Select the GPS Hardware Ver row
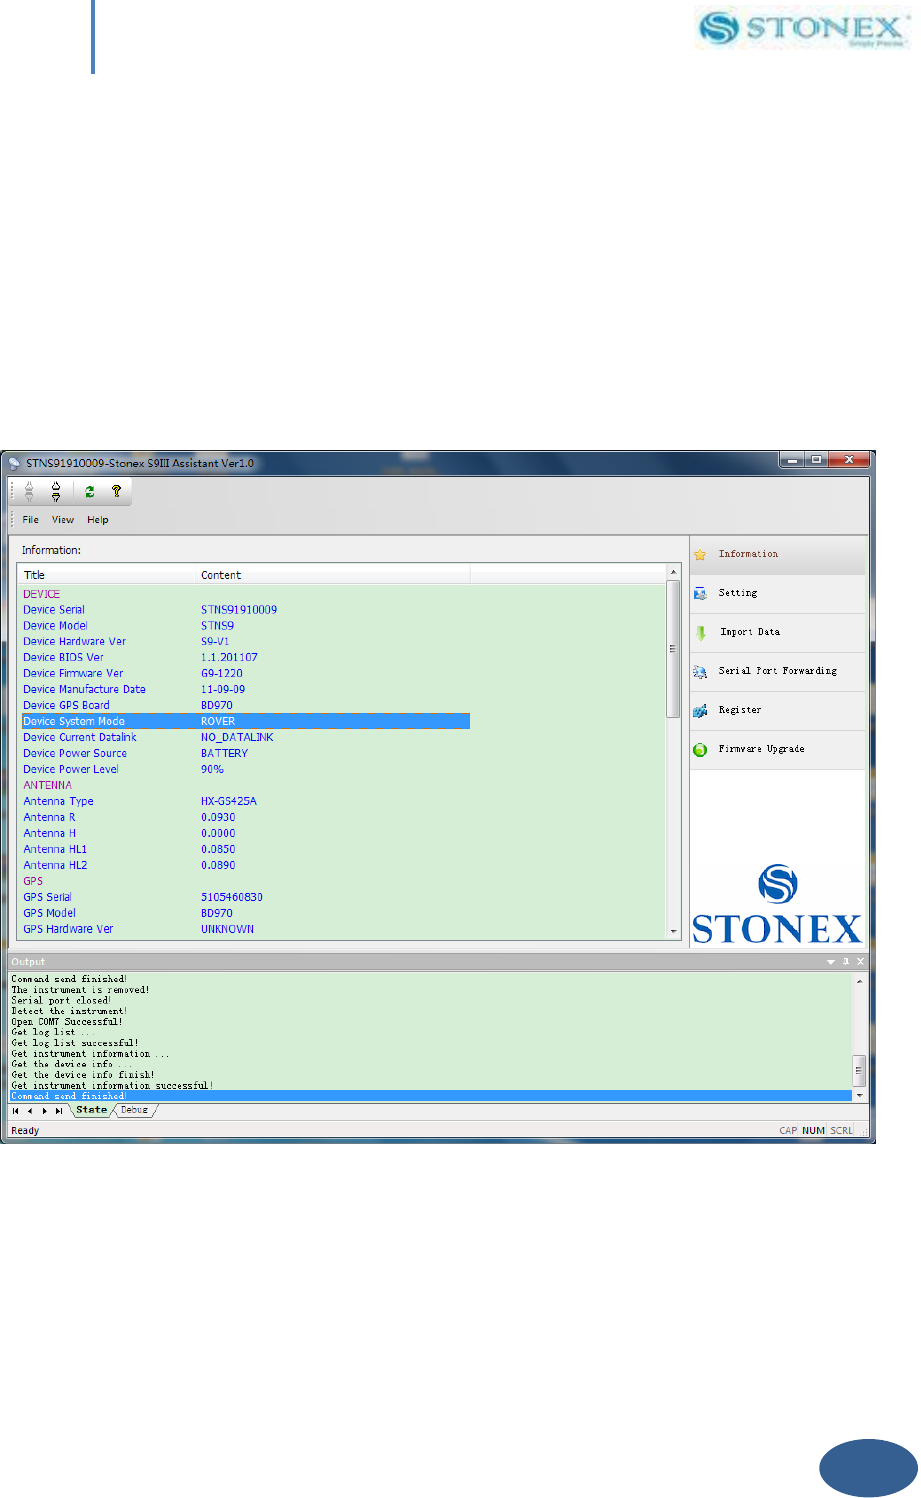This screenshot has height=1498, width=921. tap(244, 930)
